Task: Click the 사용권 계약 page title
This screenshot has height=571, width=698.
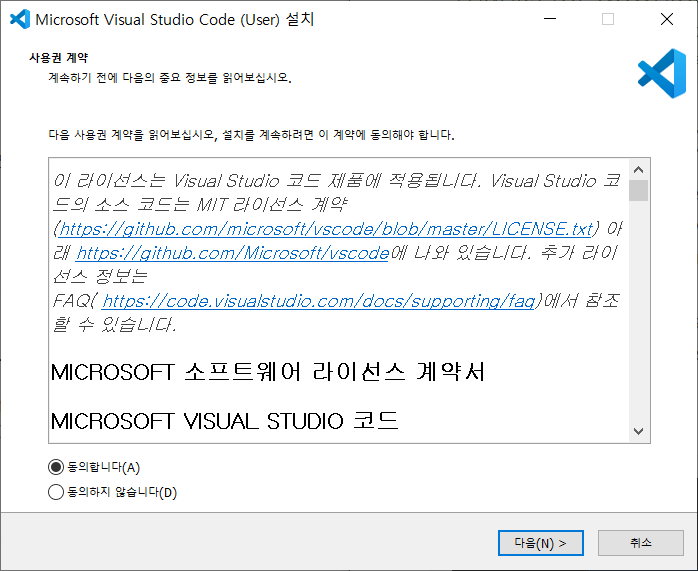Action: (x=59, y=57)
